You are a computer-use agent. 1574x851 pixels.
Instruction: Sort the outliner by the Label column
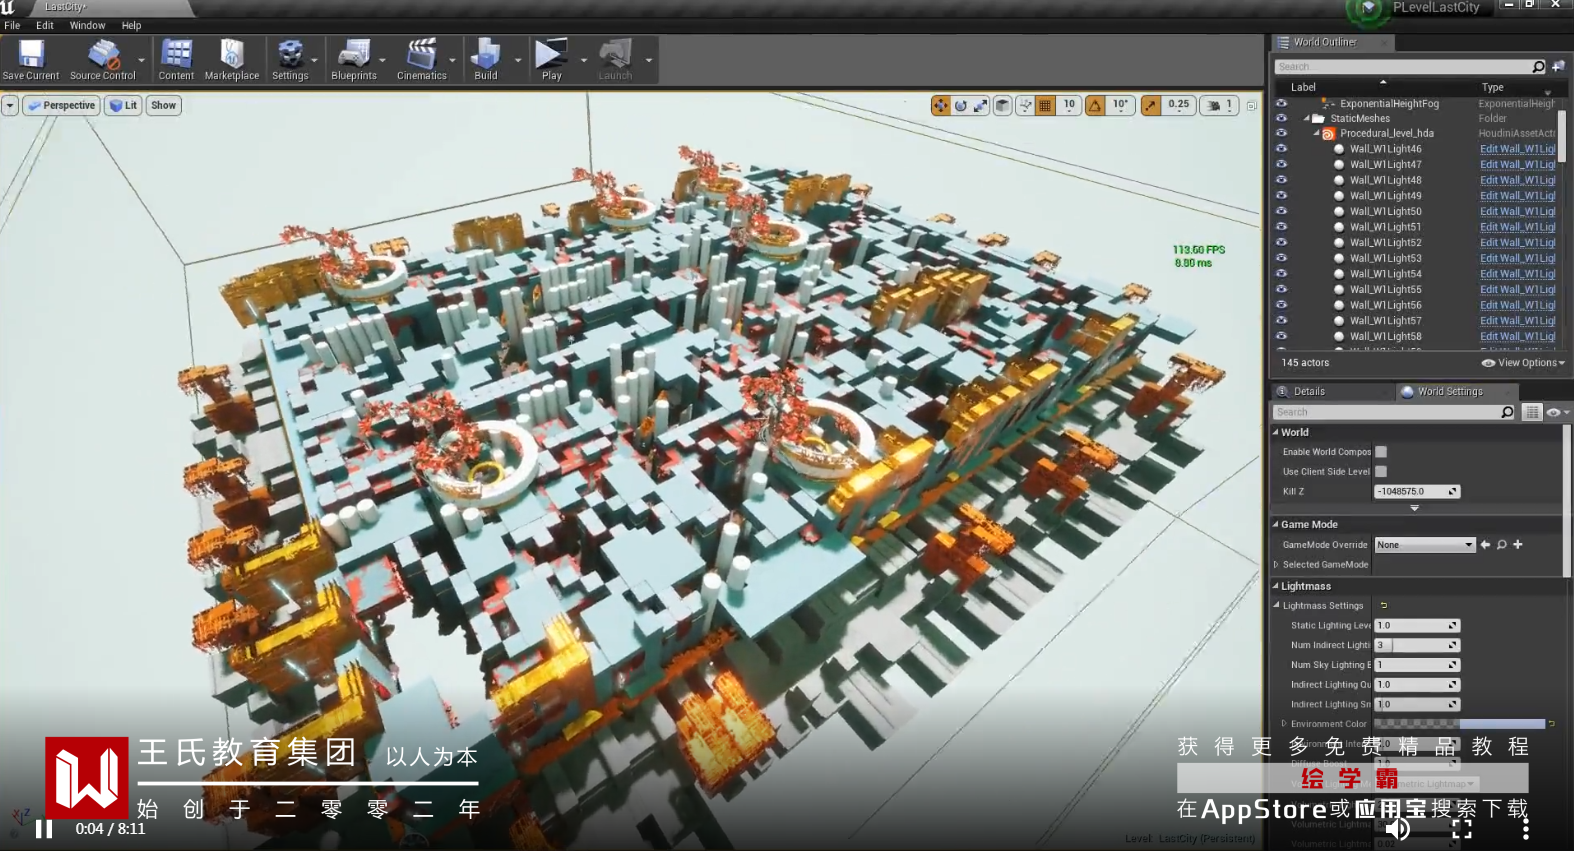(1303, 88)
